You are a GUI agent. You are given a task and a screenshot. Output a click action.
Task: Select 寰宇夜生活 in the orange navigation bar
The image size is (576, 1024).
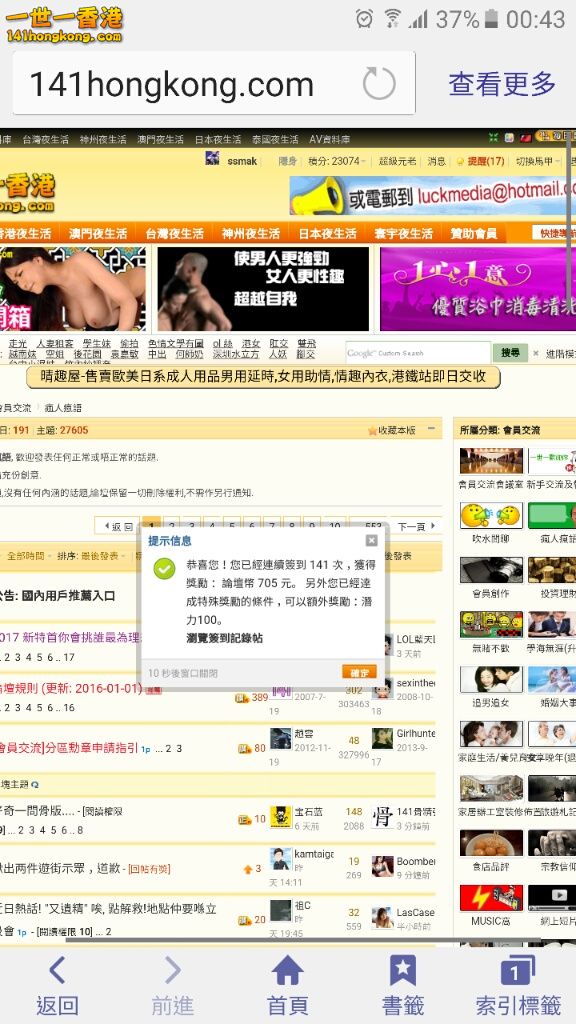(404, 233)
